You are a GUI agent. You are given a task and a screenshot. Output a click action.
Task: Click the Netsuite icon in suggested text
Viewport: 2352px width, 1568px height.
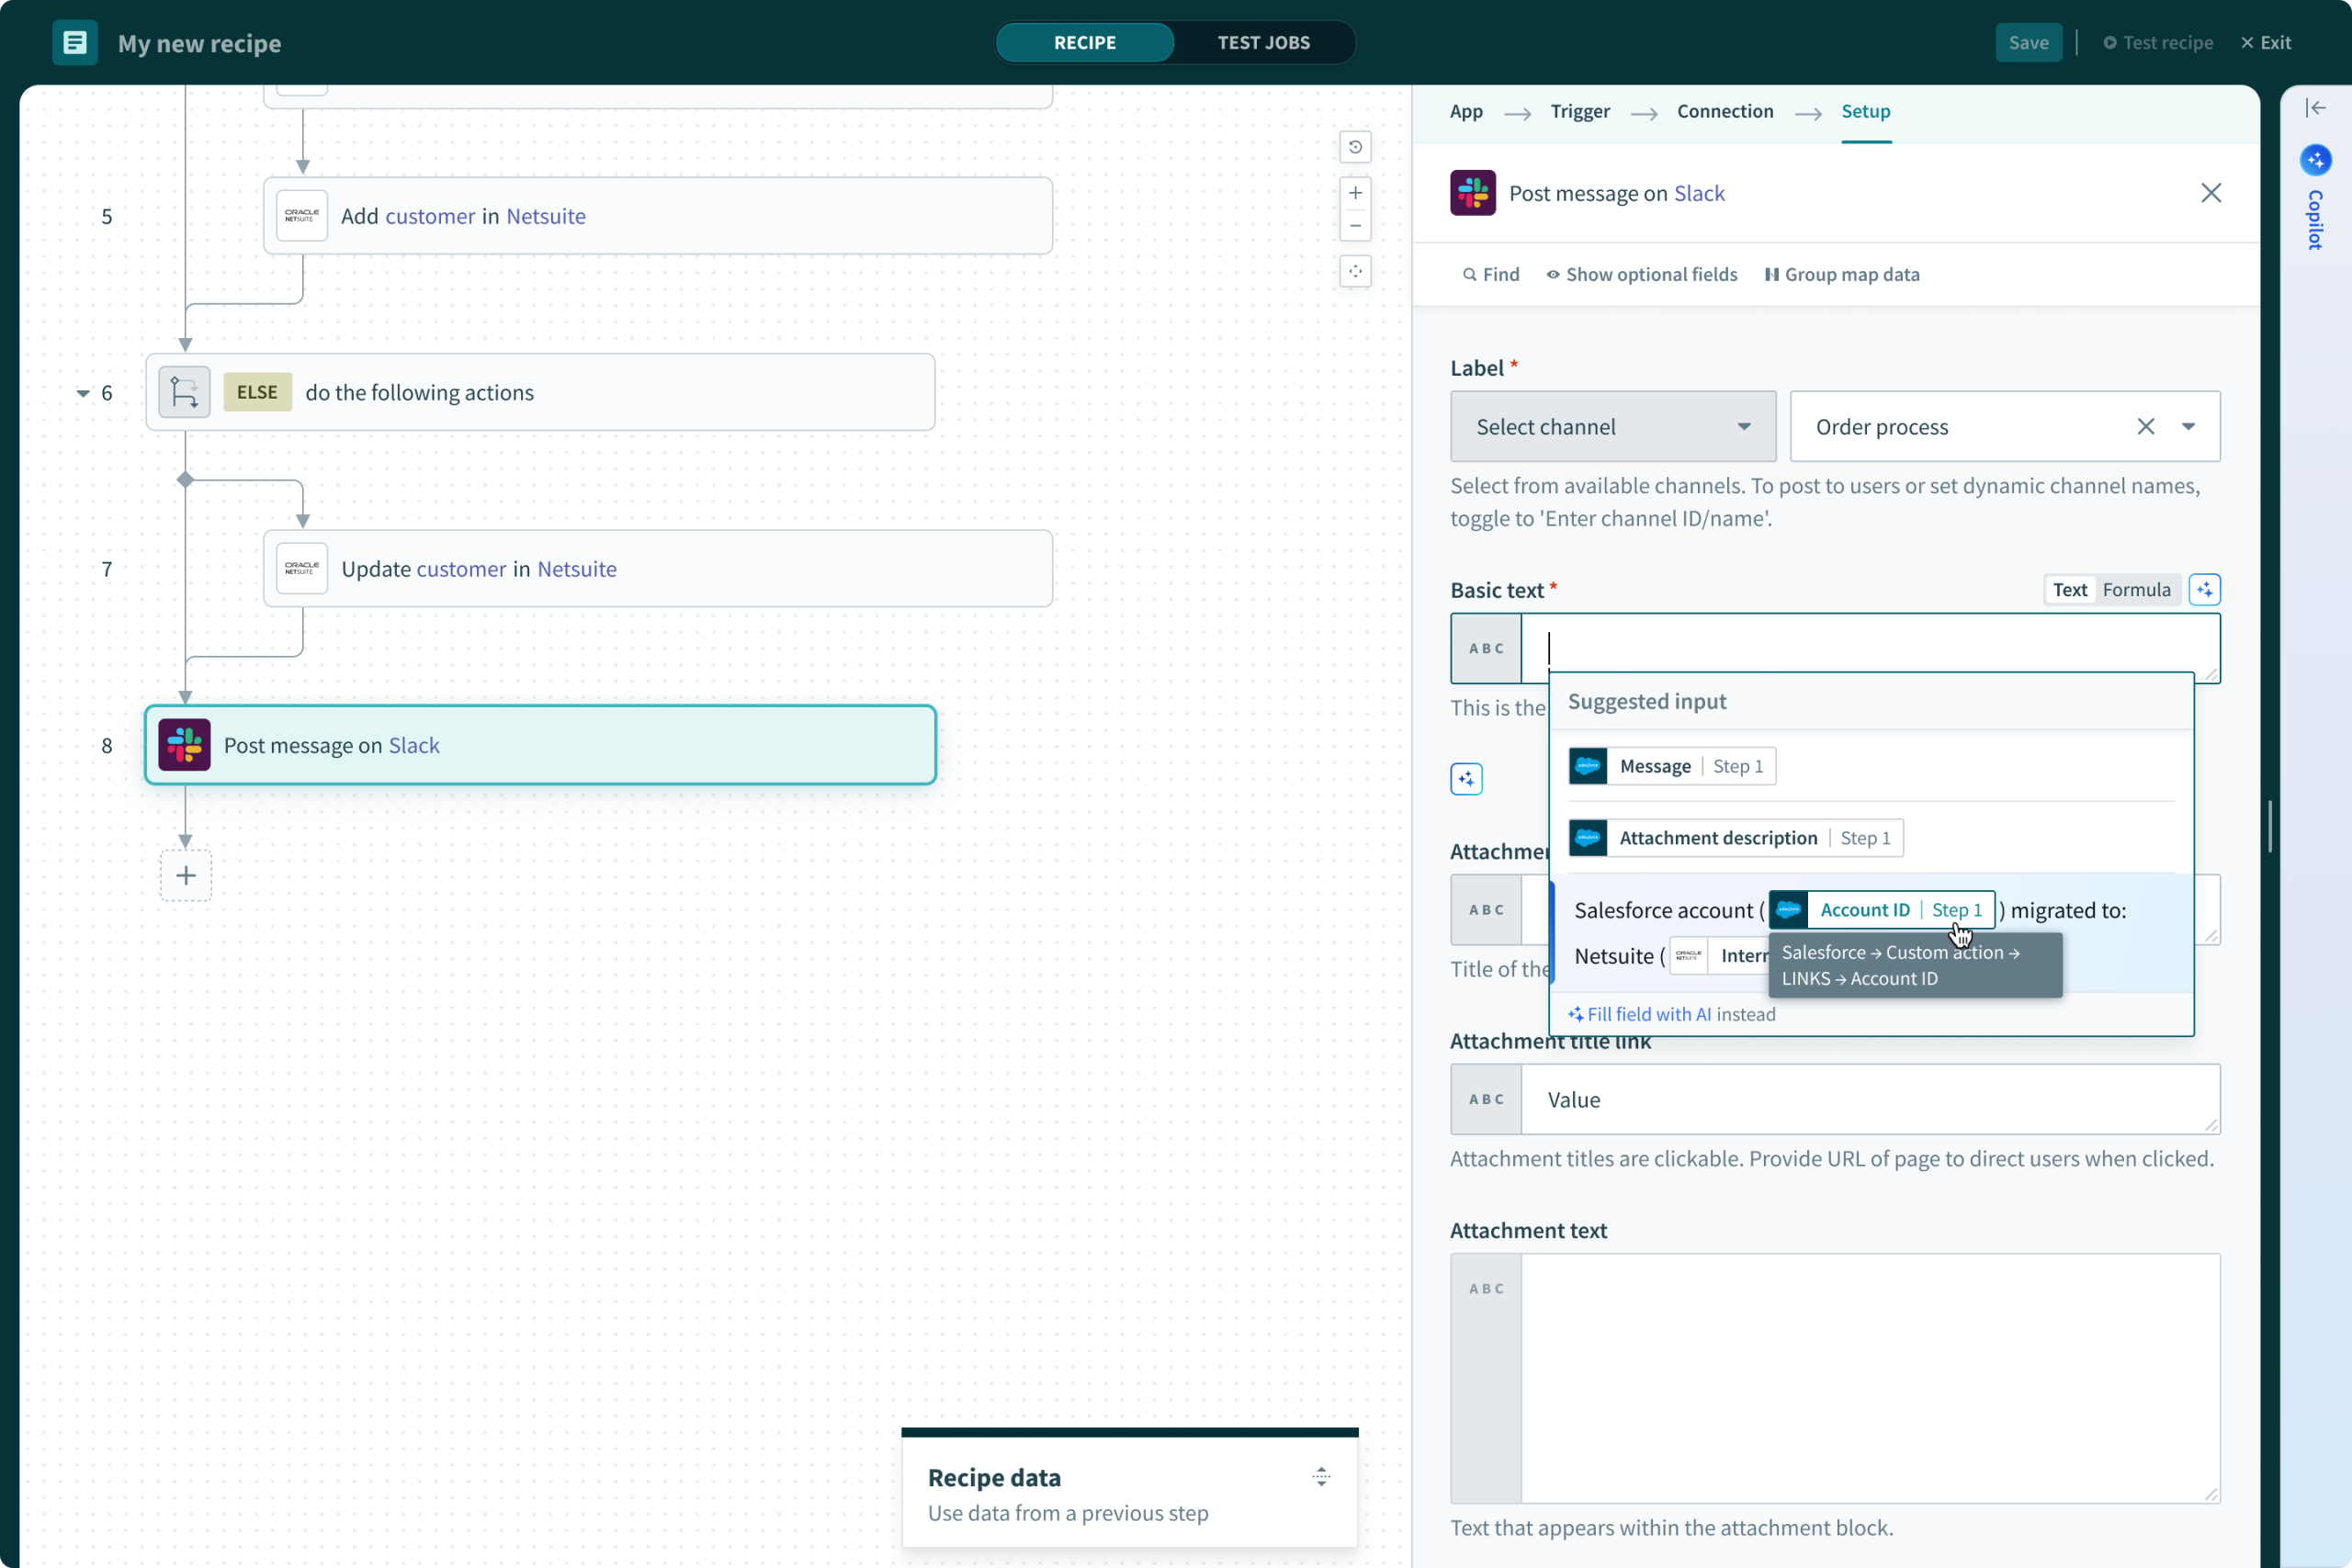pyautogui.click(x=1689, y=956)
